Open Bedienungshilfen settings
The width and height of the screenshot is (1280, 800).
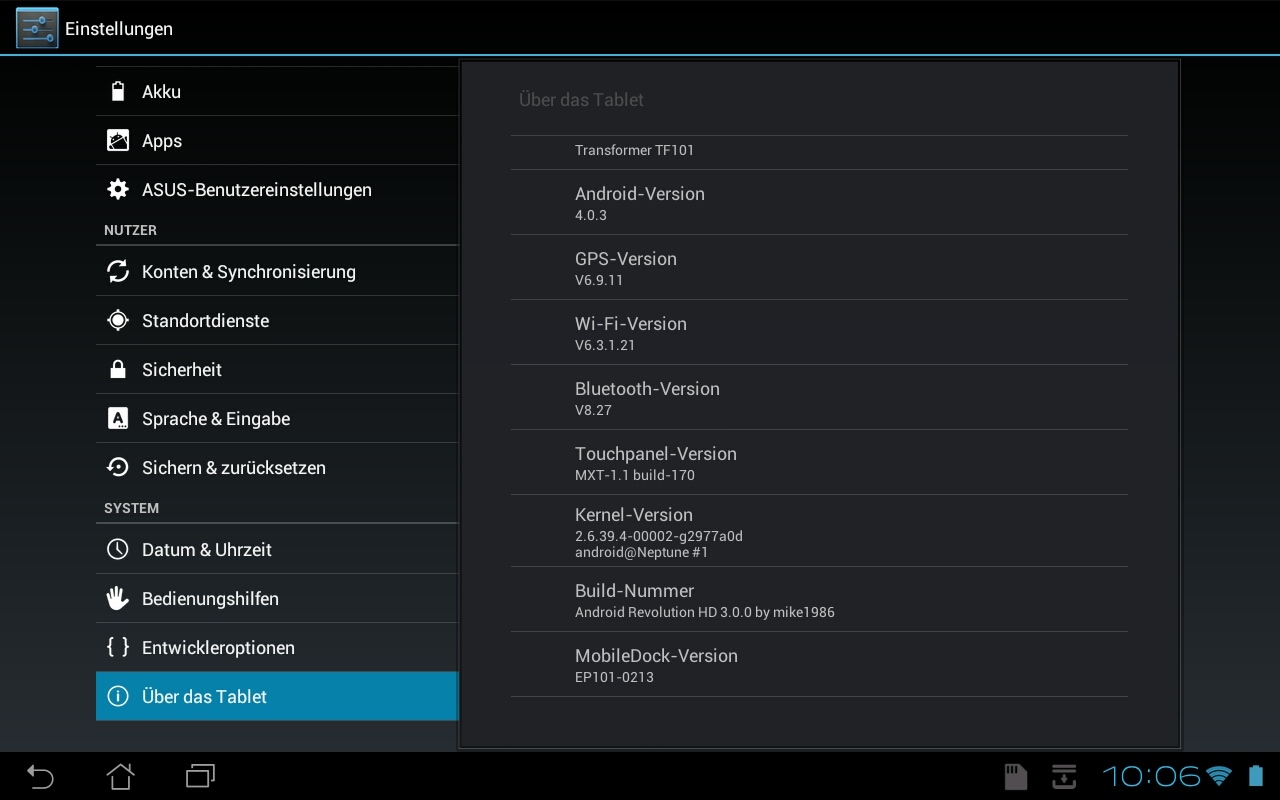tap(277, 598)
